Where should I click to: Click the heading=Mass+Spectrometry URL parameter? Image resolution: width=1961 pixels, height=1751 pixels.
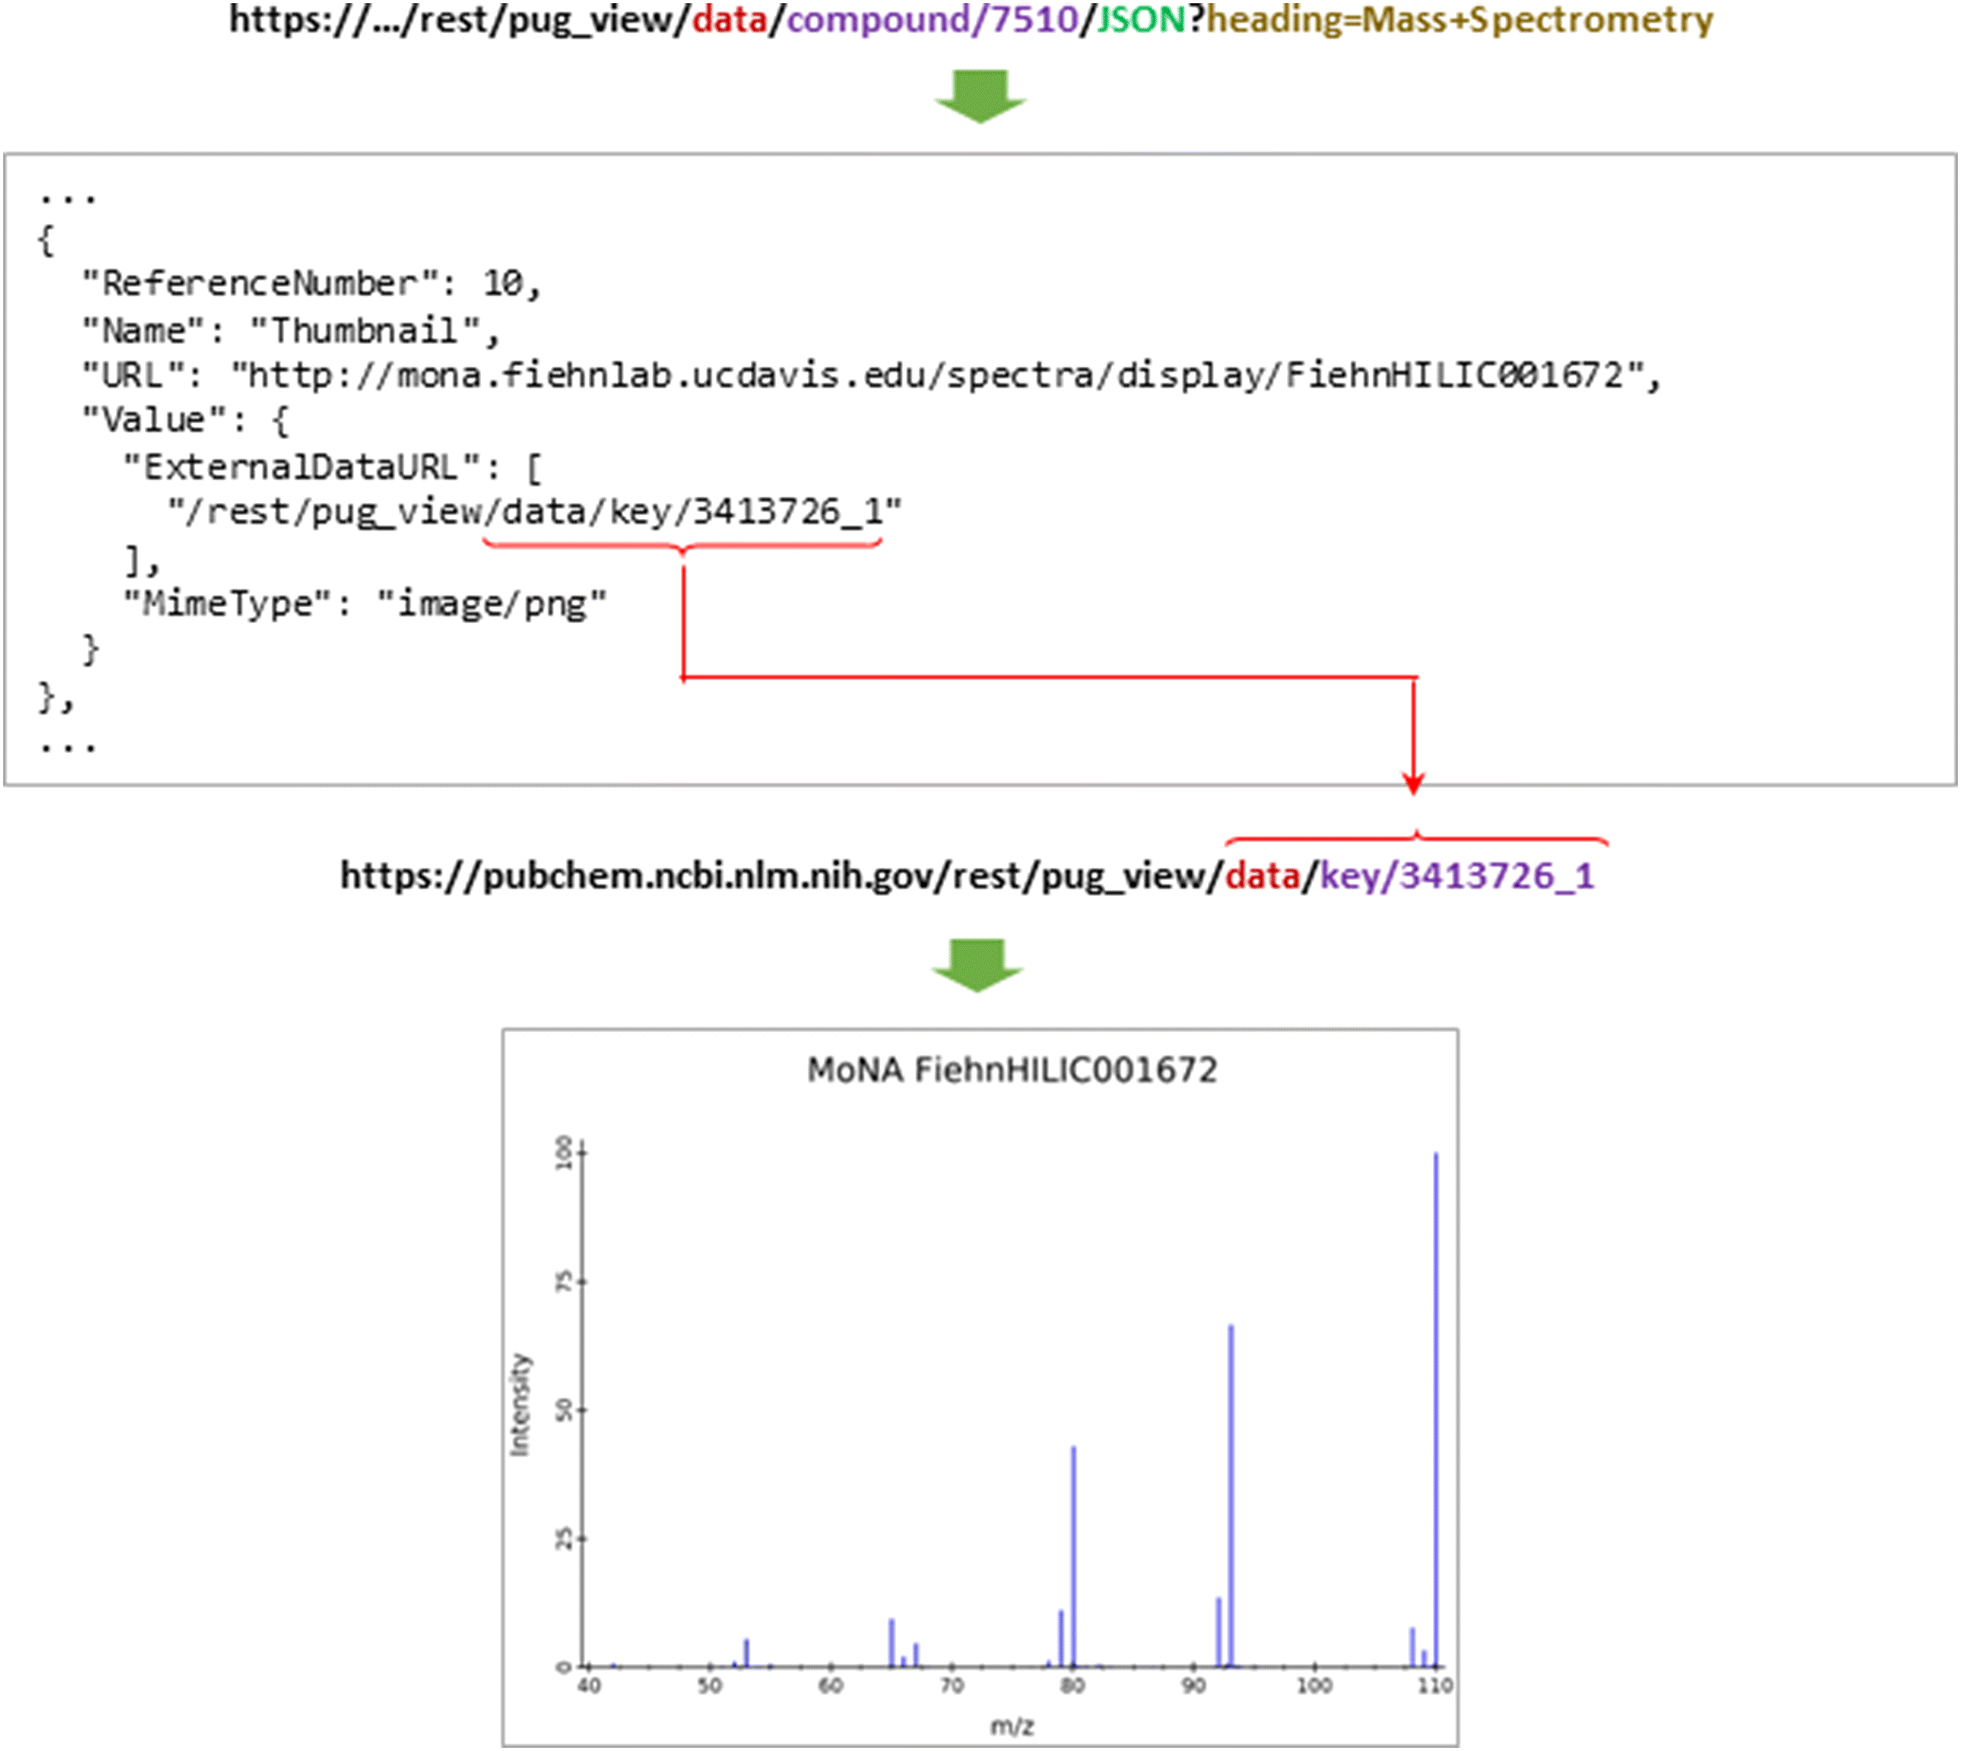pyautogui.click(x=1460, y=20)
